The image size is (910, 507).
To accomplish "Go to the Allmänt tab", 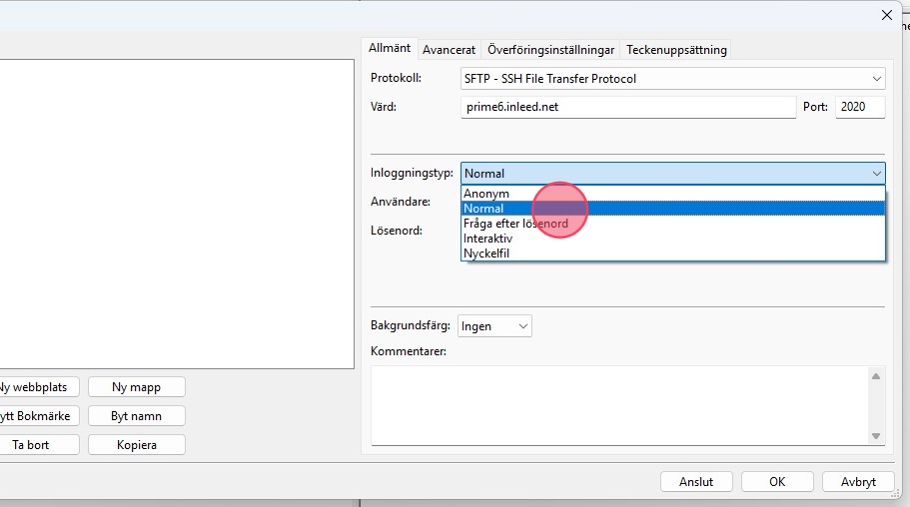I will click(389, 48).
